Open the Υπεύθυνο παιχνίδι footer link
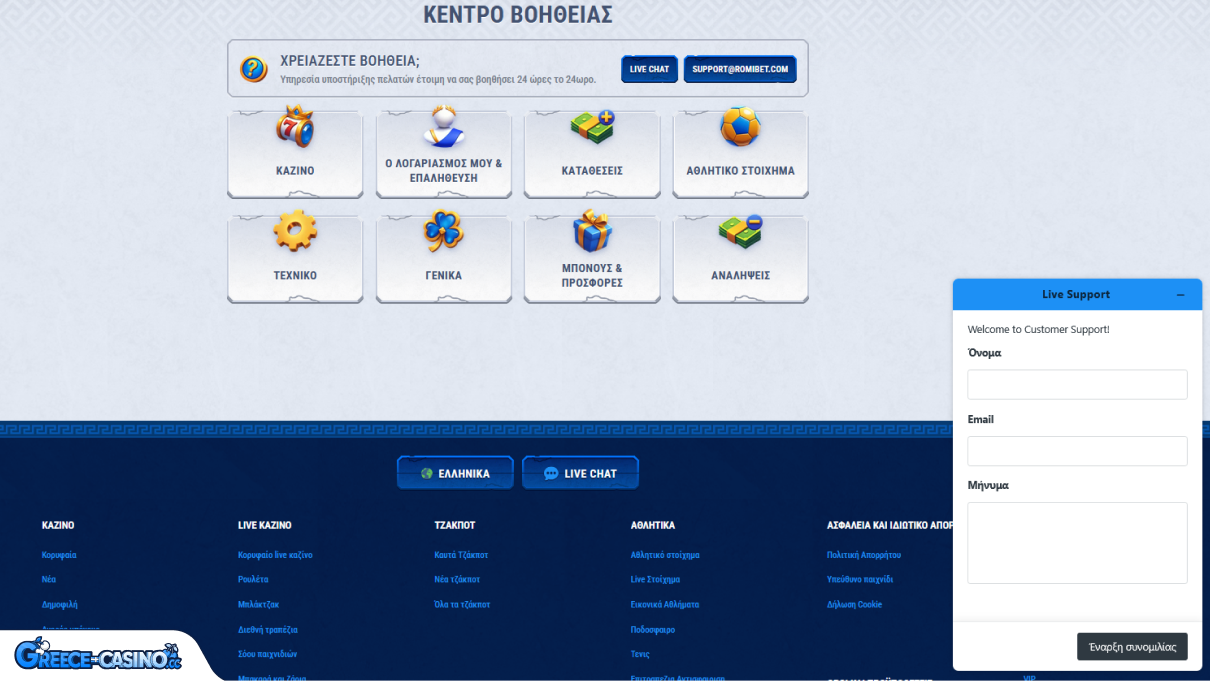The height and width of the screenshot is (681, 1210). pos(860,580)
